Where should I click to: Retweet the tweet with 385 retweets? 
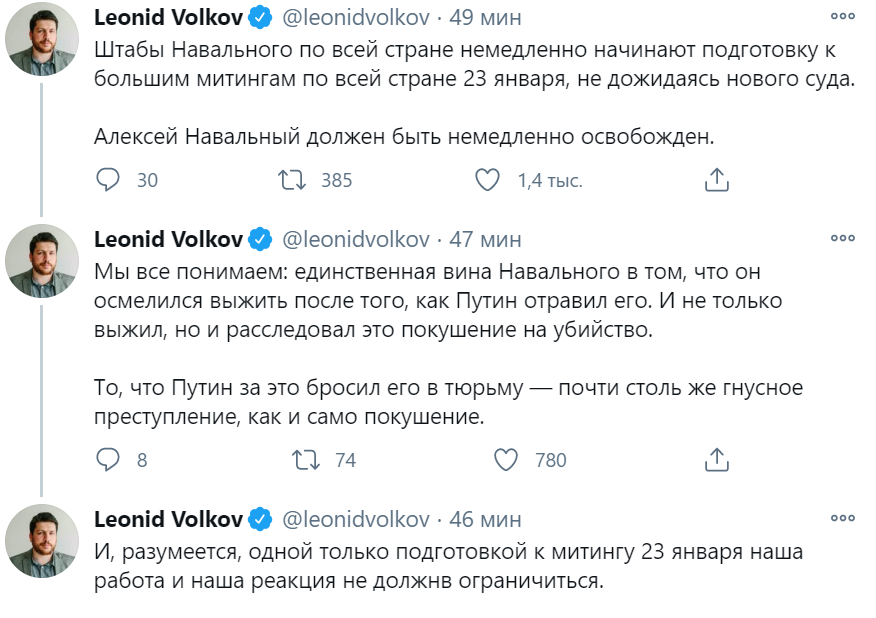(x=293, y=180)
